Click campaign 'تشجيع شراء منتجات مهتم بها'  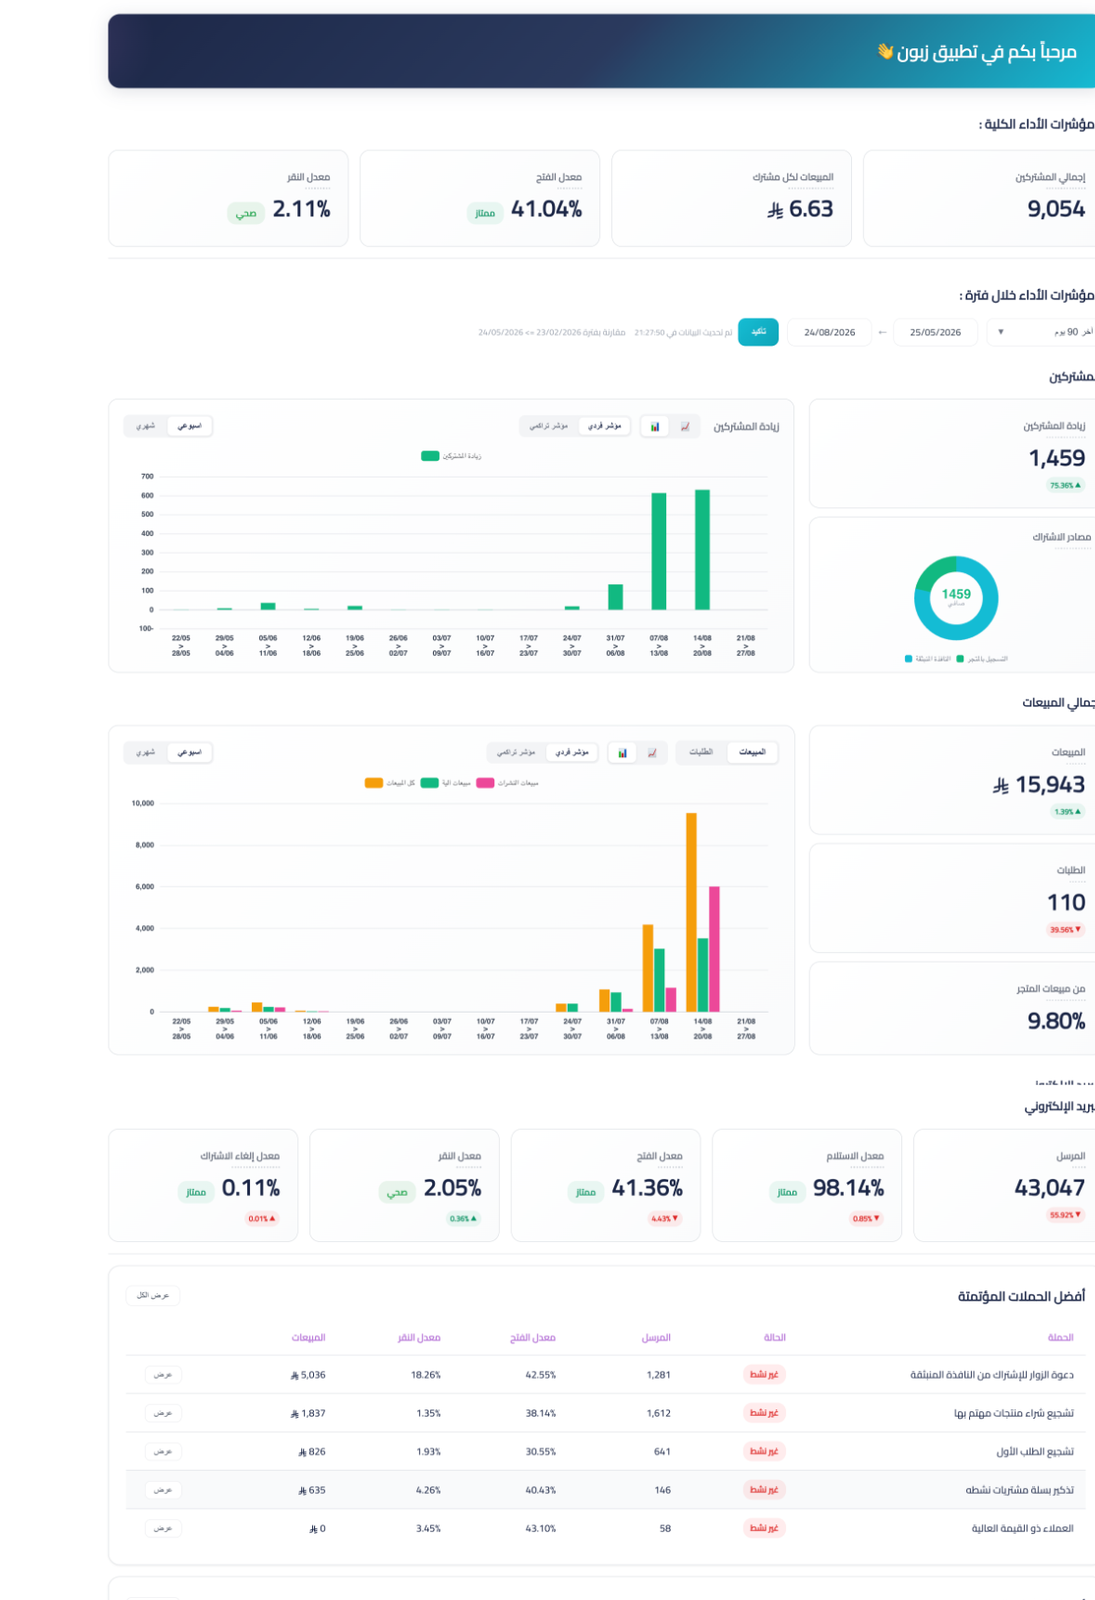point(1013,1413)
